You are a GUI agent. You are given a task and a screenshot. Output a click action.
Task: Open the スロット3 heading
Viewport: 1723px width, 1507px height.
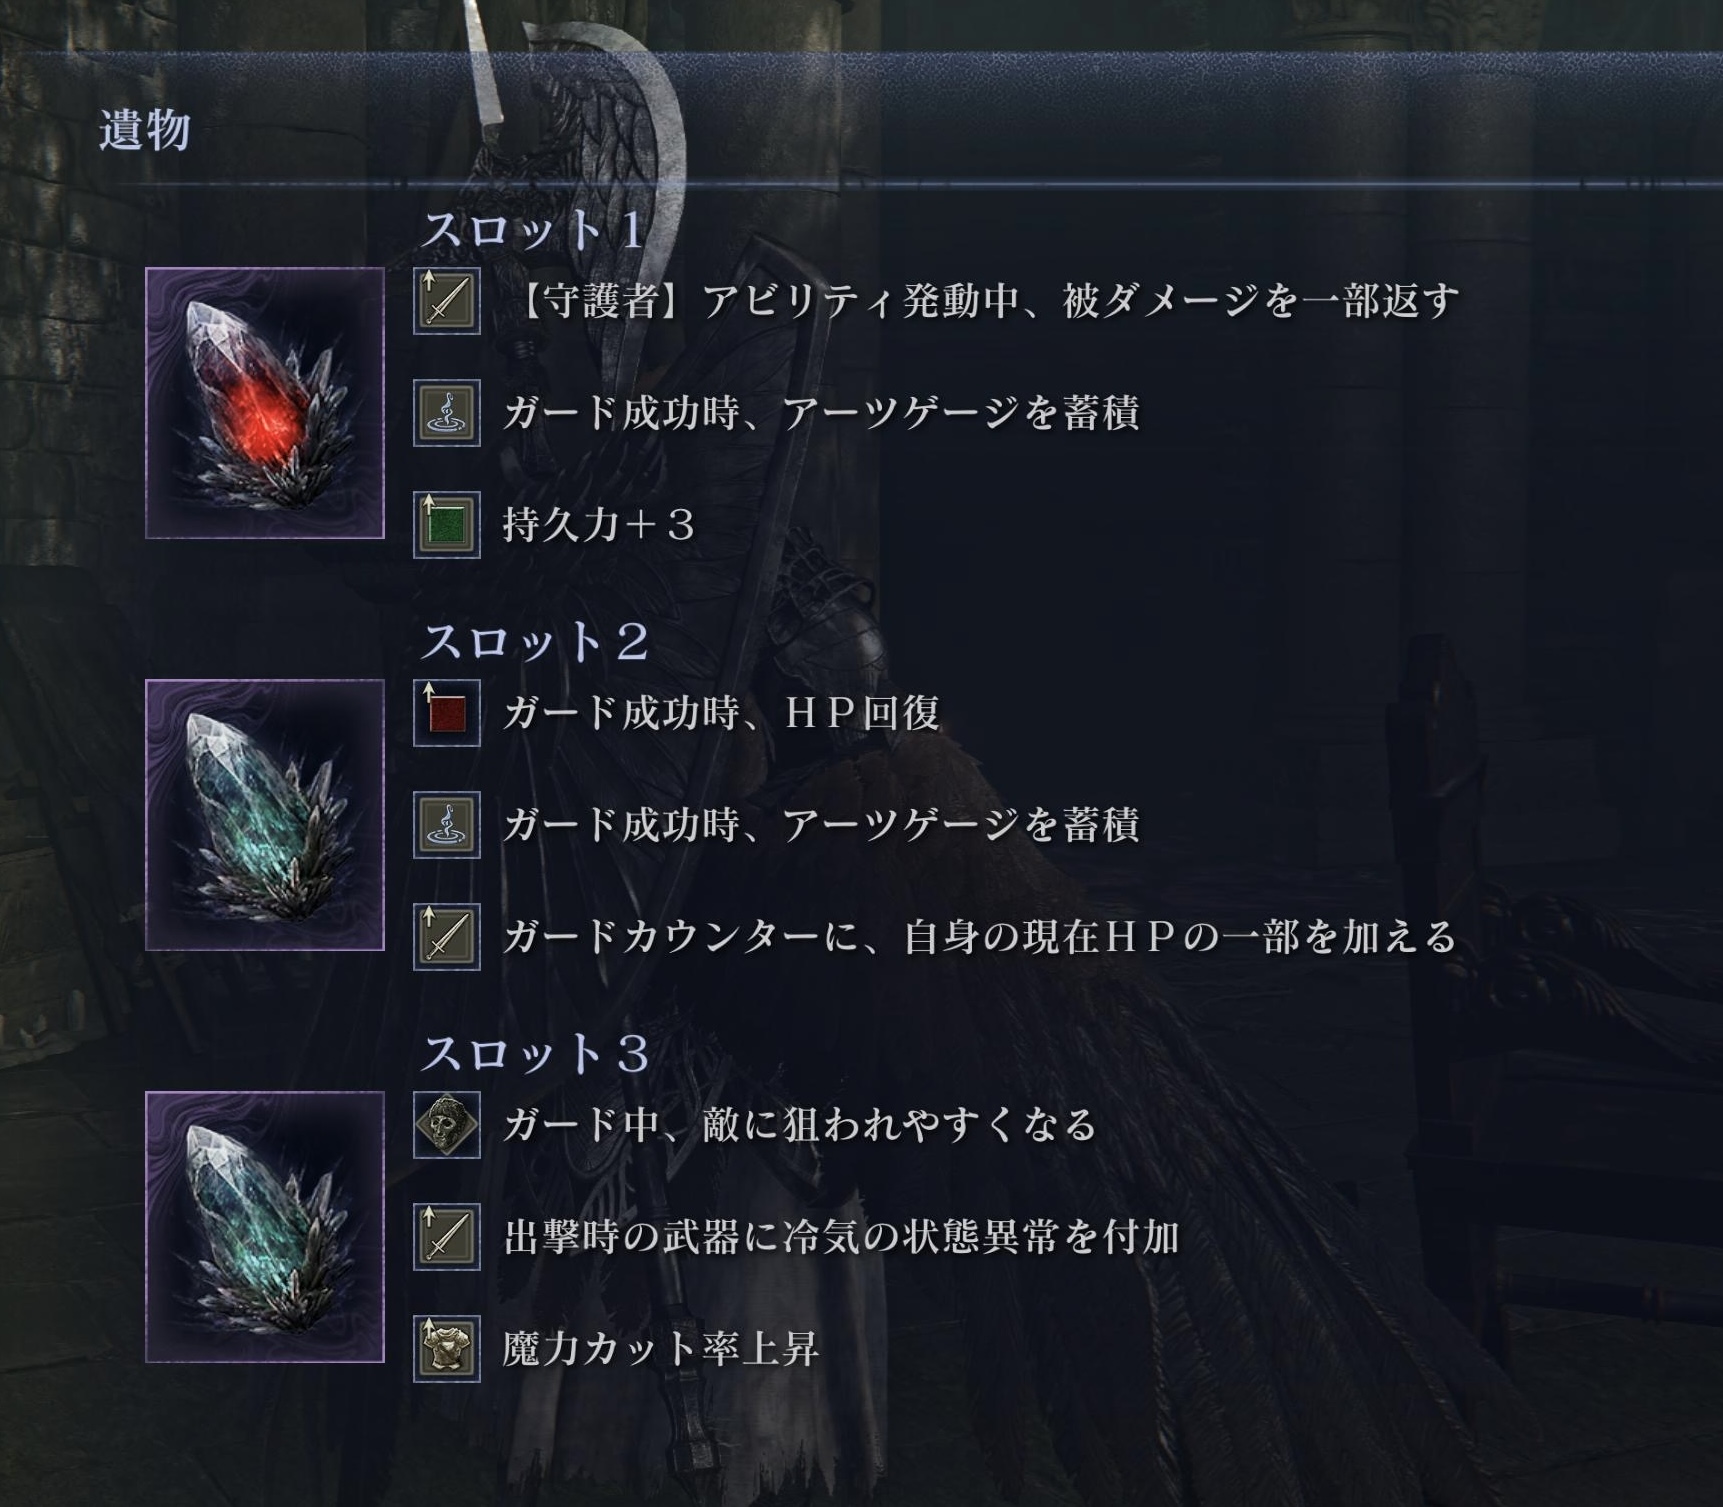tap(535, 1054)
